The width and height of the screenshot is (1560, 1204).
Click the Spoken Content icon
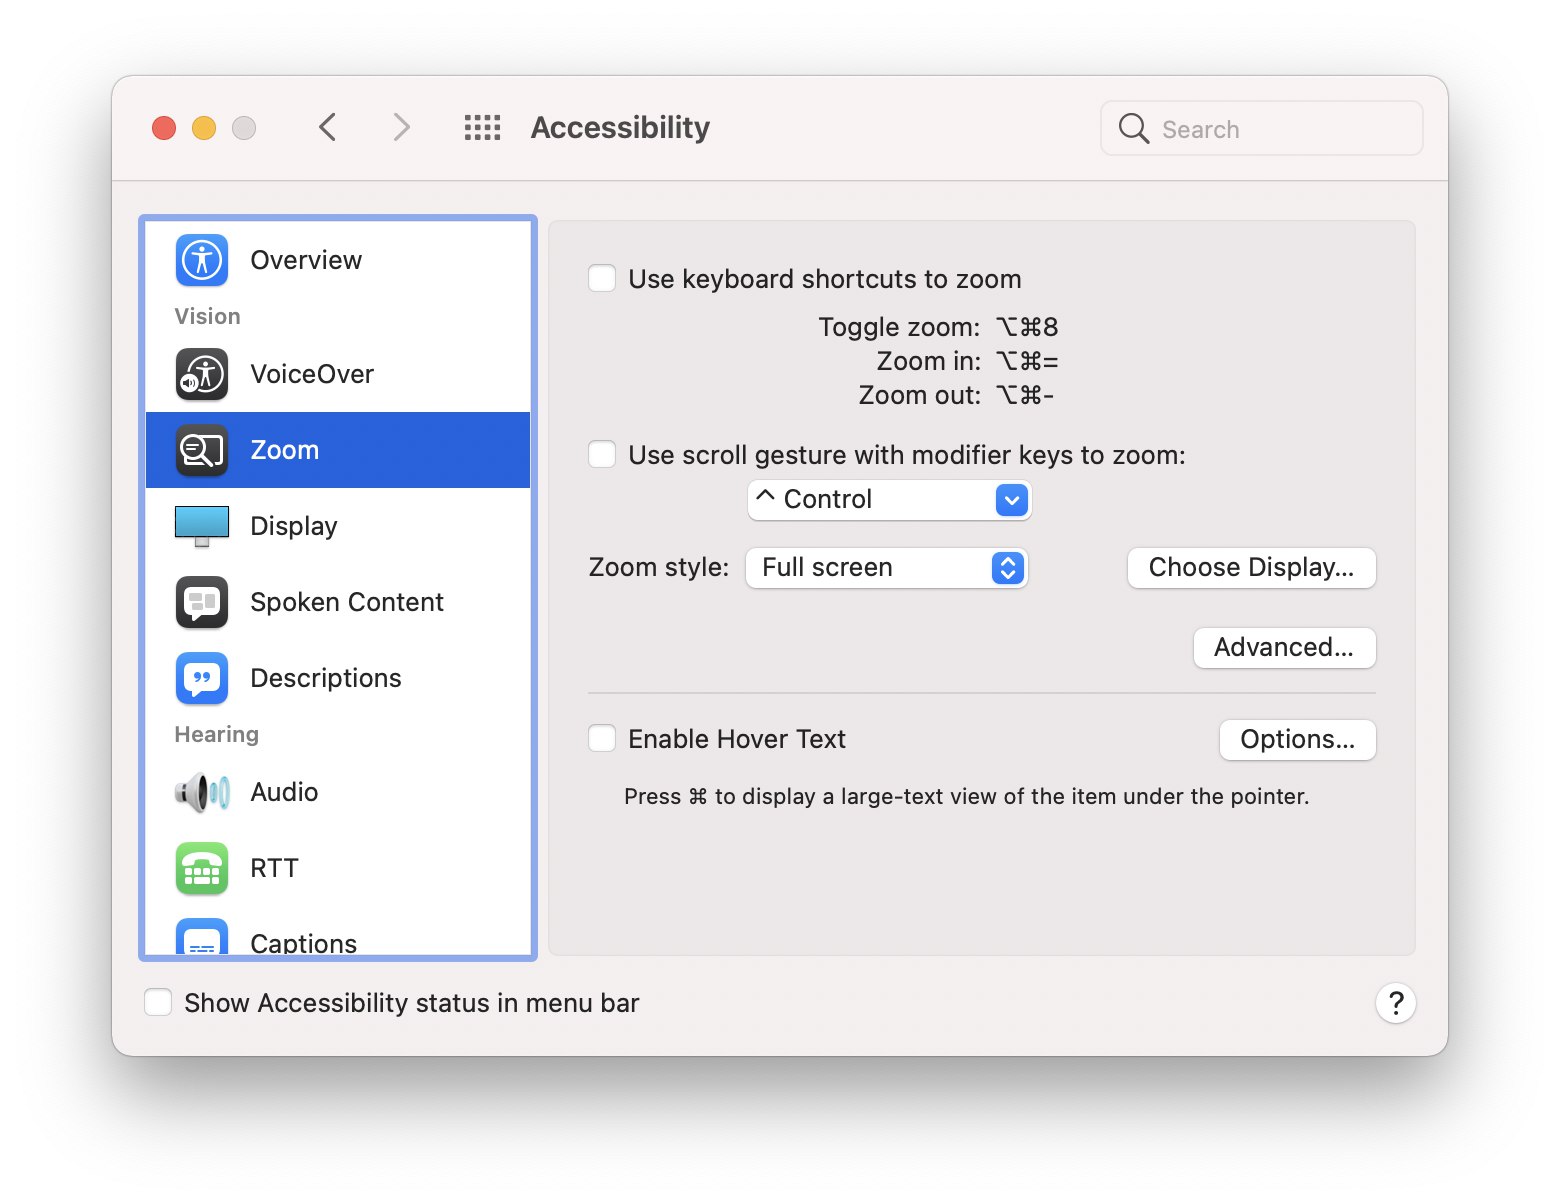click(x=202, y=602)
